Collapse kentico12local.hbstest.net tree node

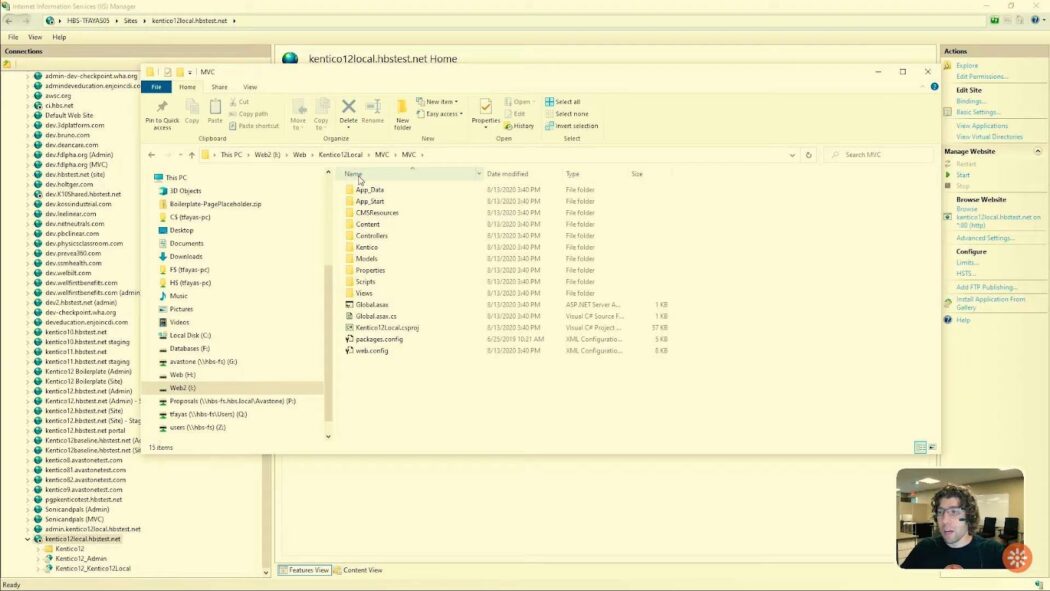click(27, 539)
